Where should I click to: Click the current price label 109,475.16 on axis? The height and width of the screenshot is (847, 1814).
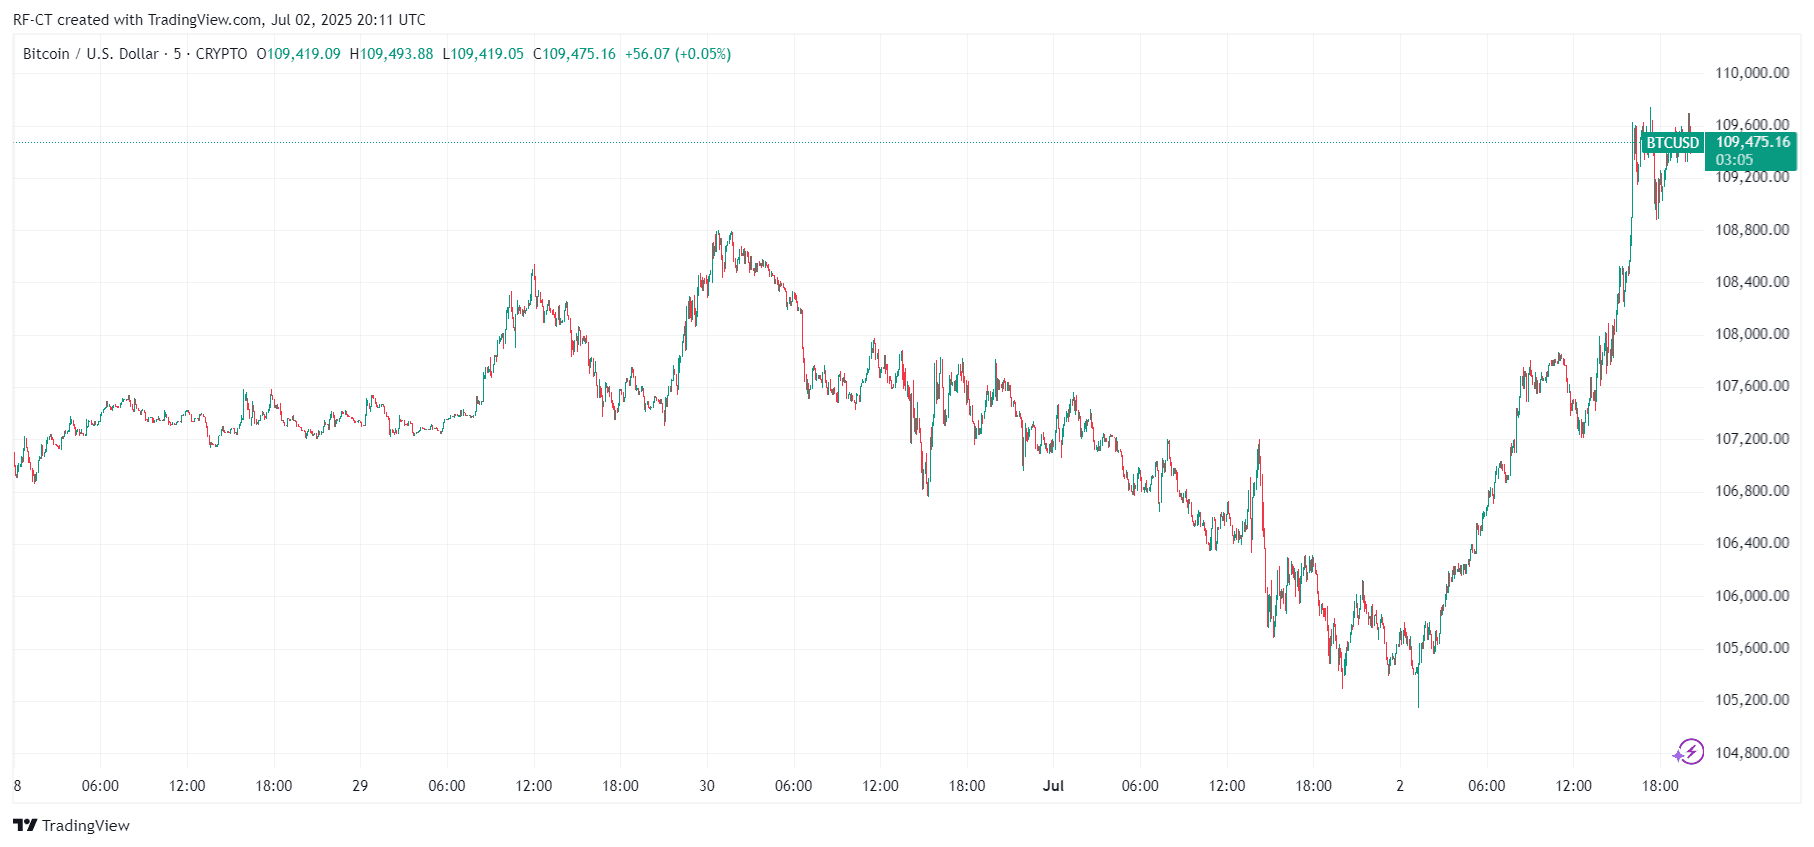click(x=1752, y=142)
